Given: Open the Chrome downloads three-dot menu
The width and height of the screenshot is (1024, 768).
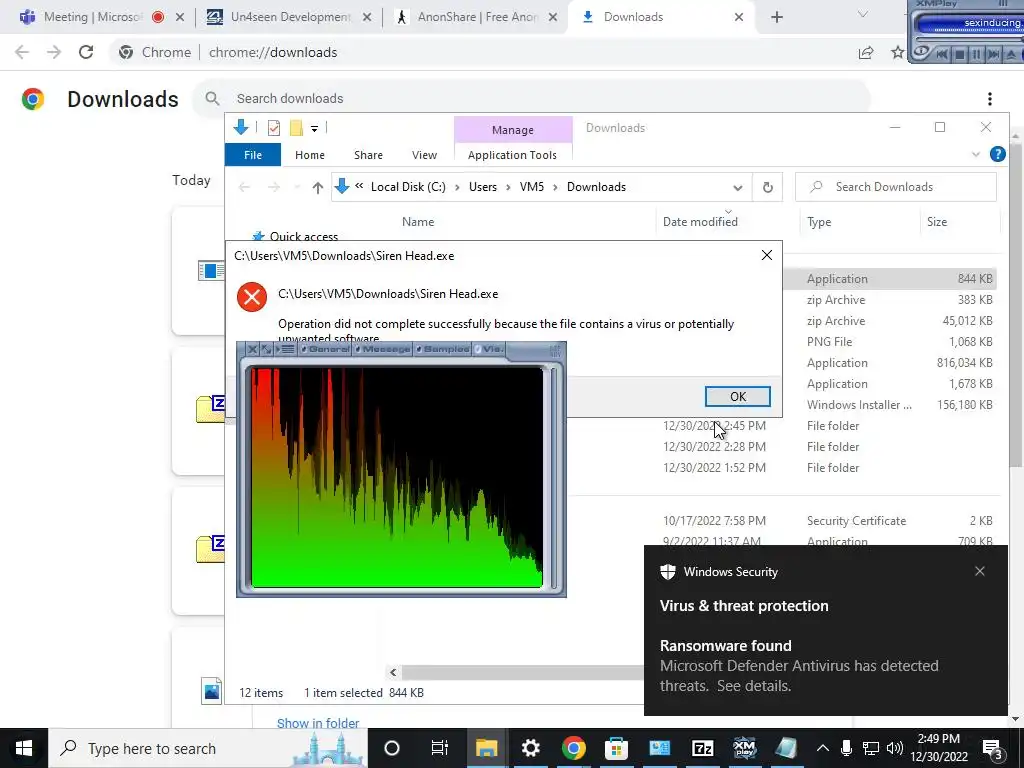Looking at the screenshot, I should [989, 99].
